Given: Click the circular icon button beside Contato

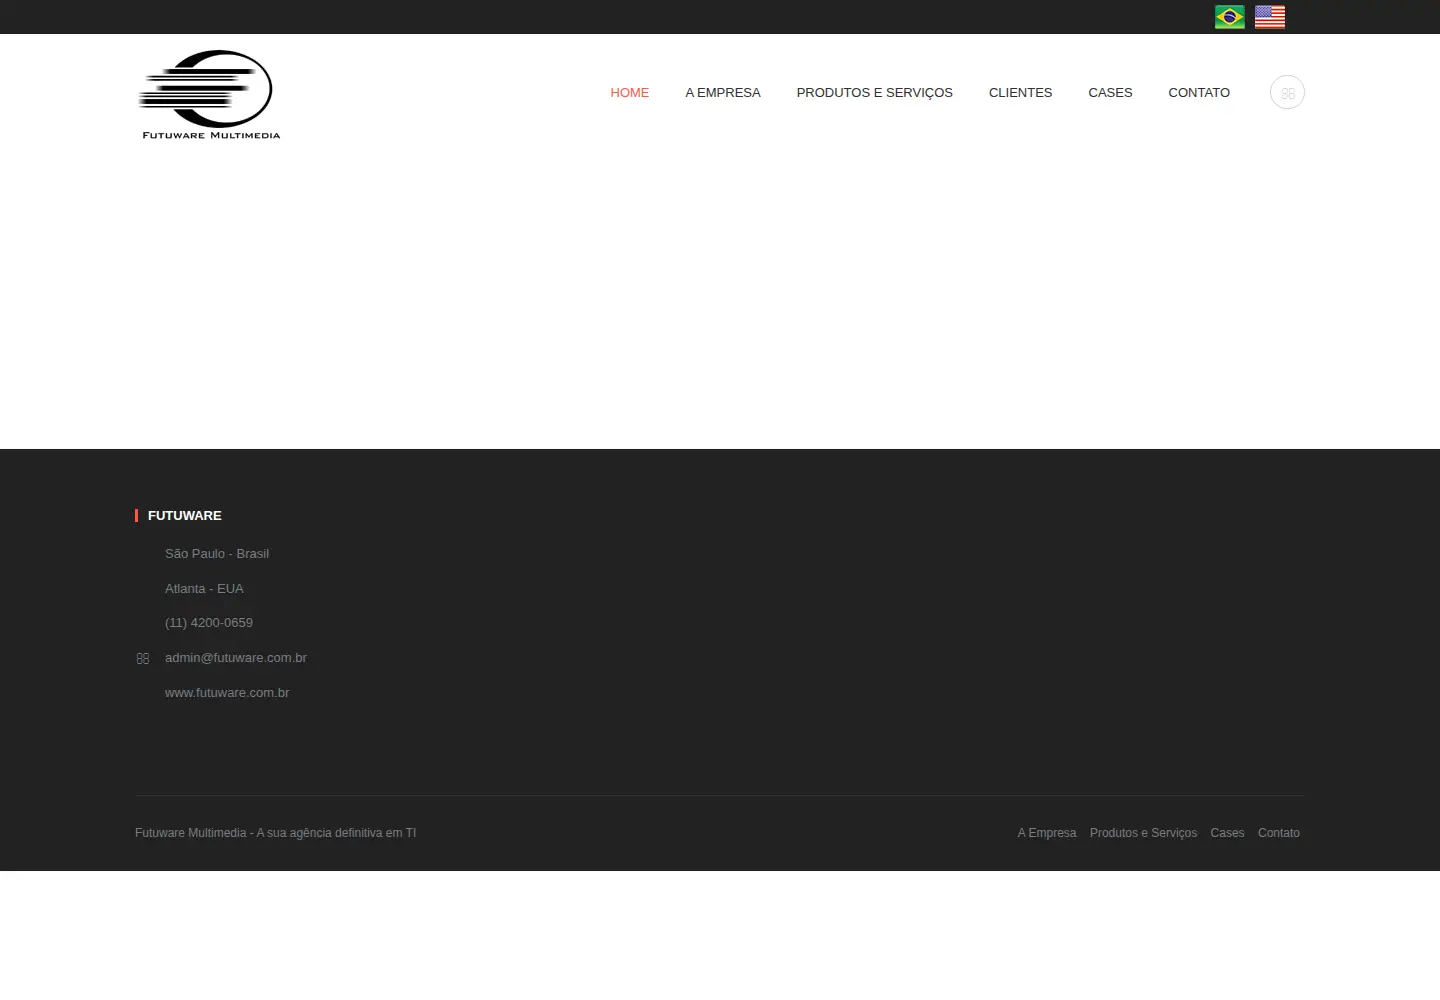Looking at the screenshot, I should 1287,92.
